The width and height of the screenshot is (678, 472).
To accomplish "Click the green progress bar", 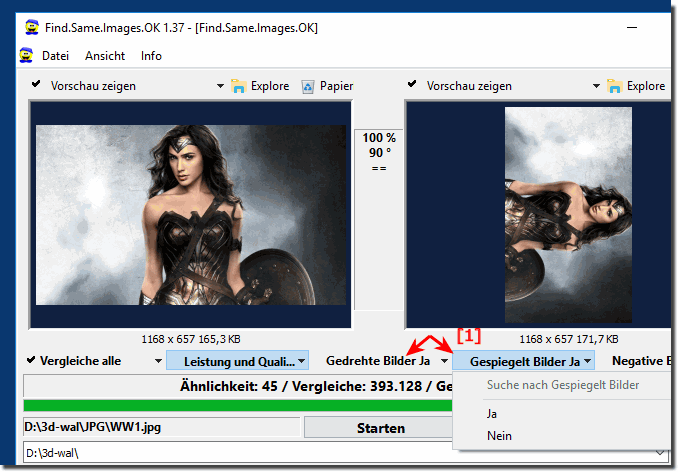I will [238, 405].
